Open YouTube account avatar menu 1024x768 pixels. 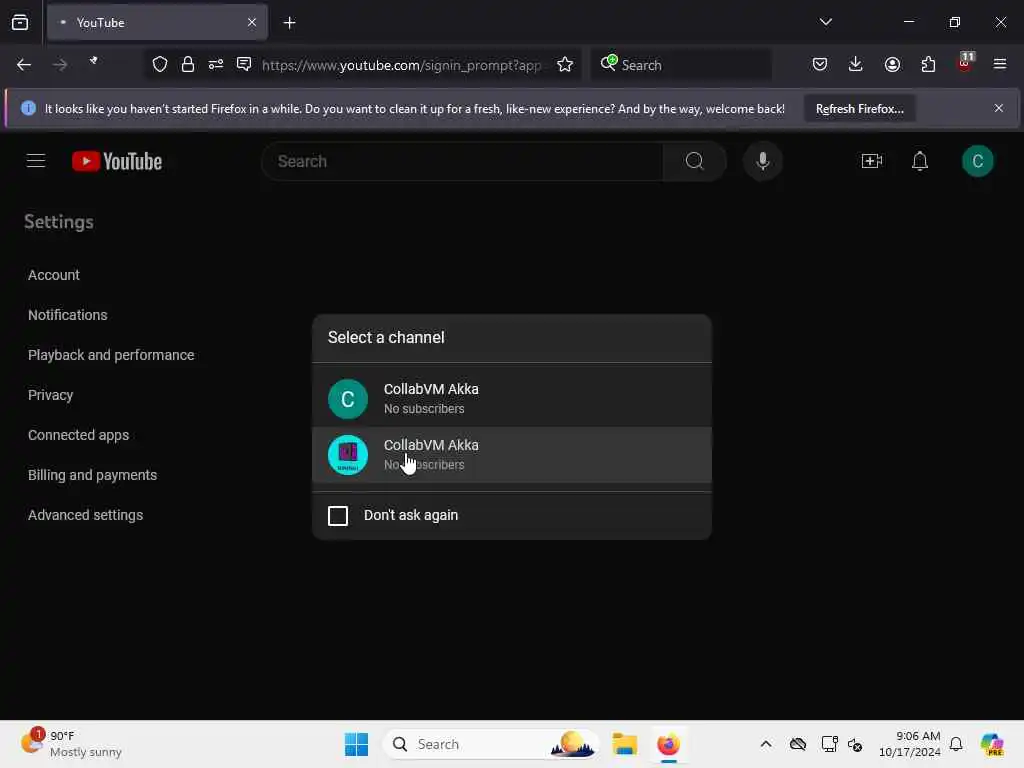[977, 161]
